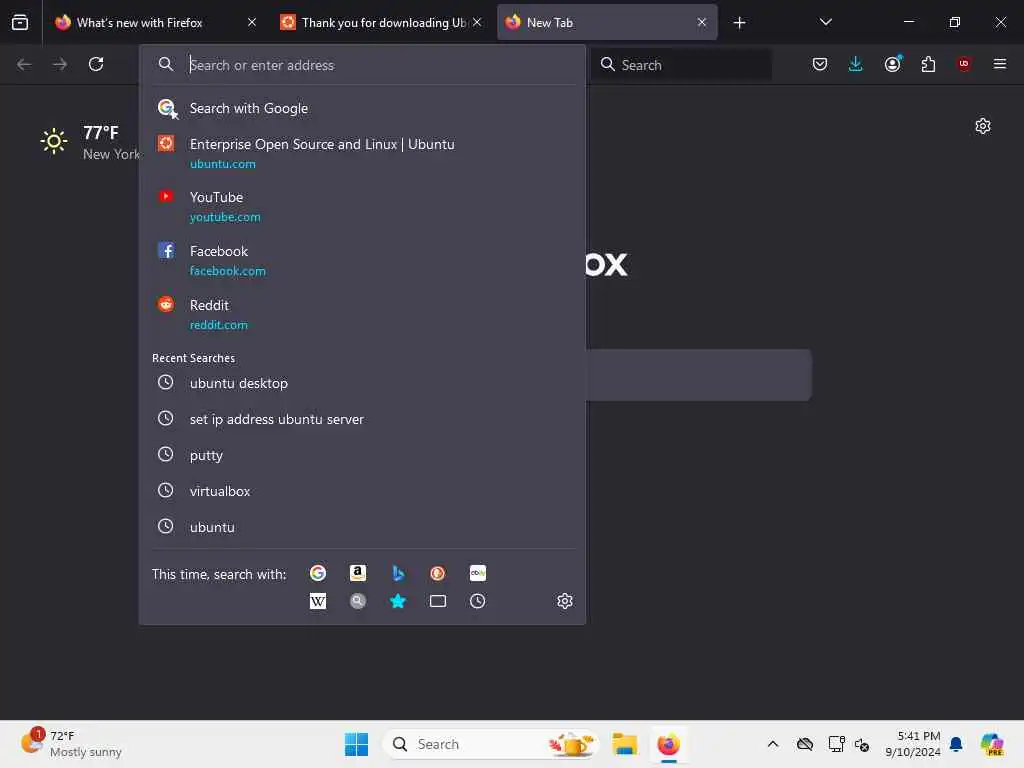Open the Extensions menu
This screenshot has height=768, width=1024.
click(x=928, y=64)
